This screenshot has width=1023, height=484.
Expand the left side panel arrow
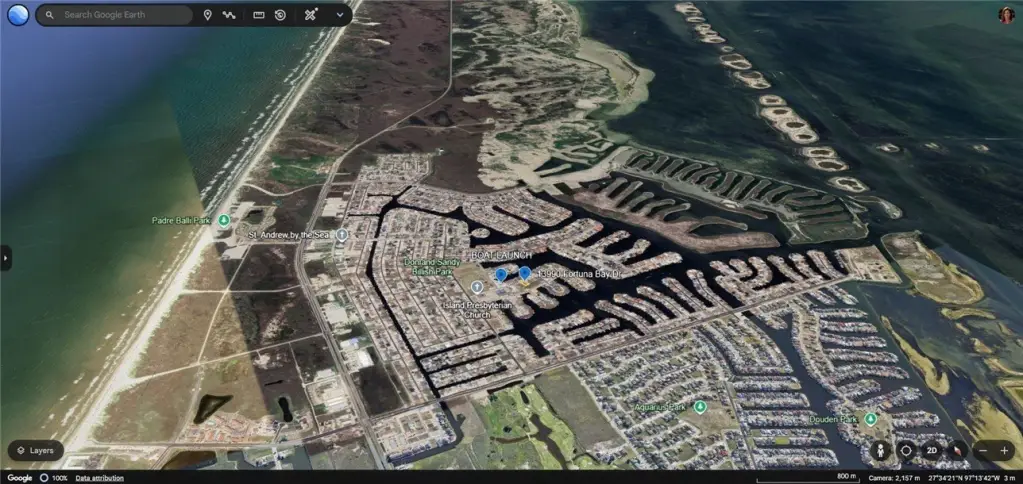pos(5,258)
